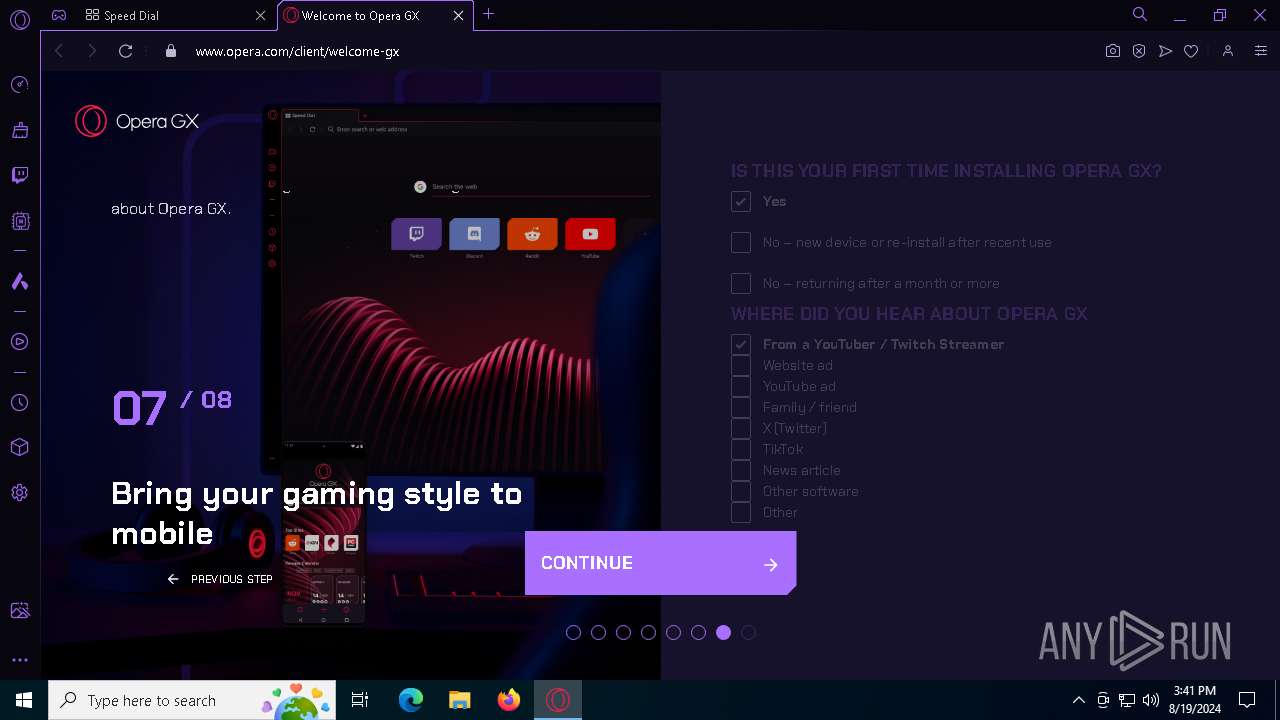
Task: Check the 'Family / friend' checkbox
Action: tap(740, 407)
